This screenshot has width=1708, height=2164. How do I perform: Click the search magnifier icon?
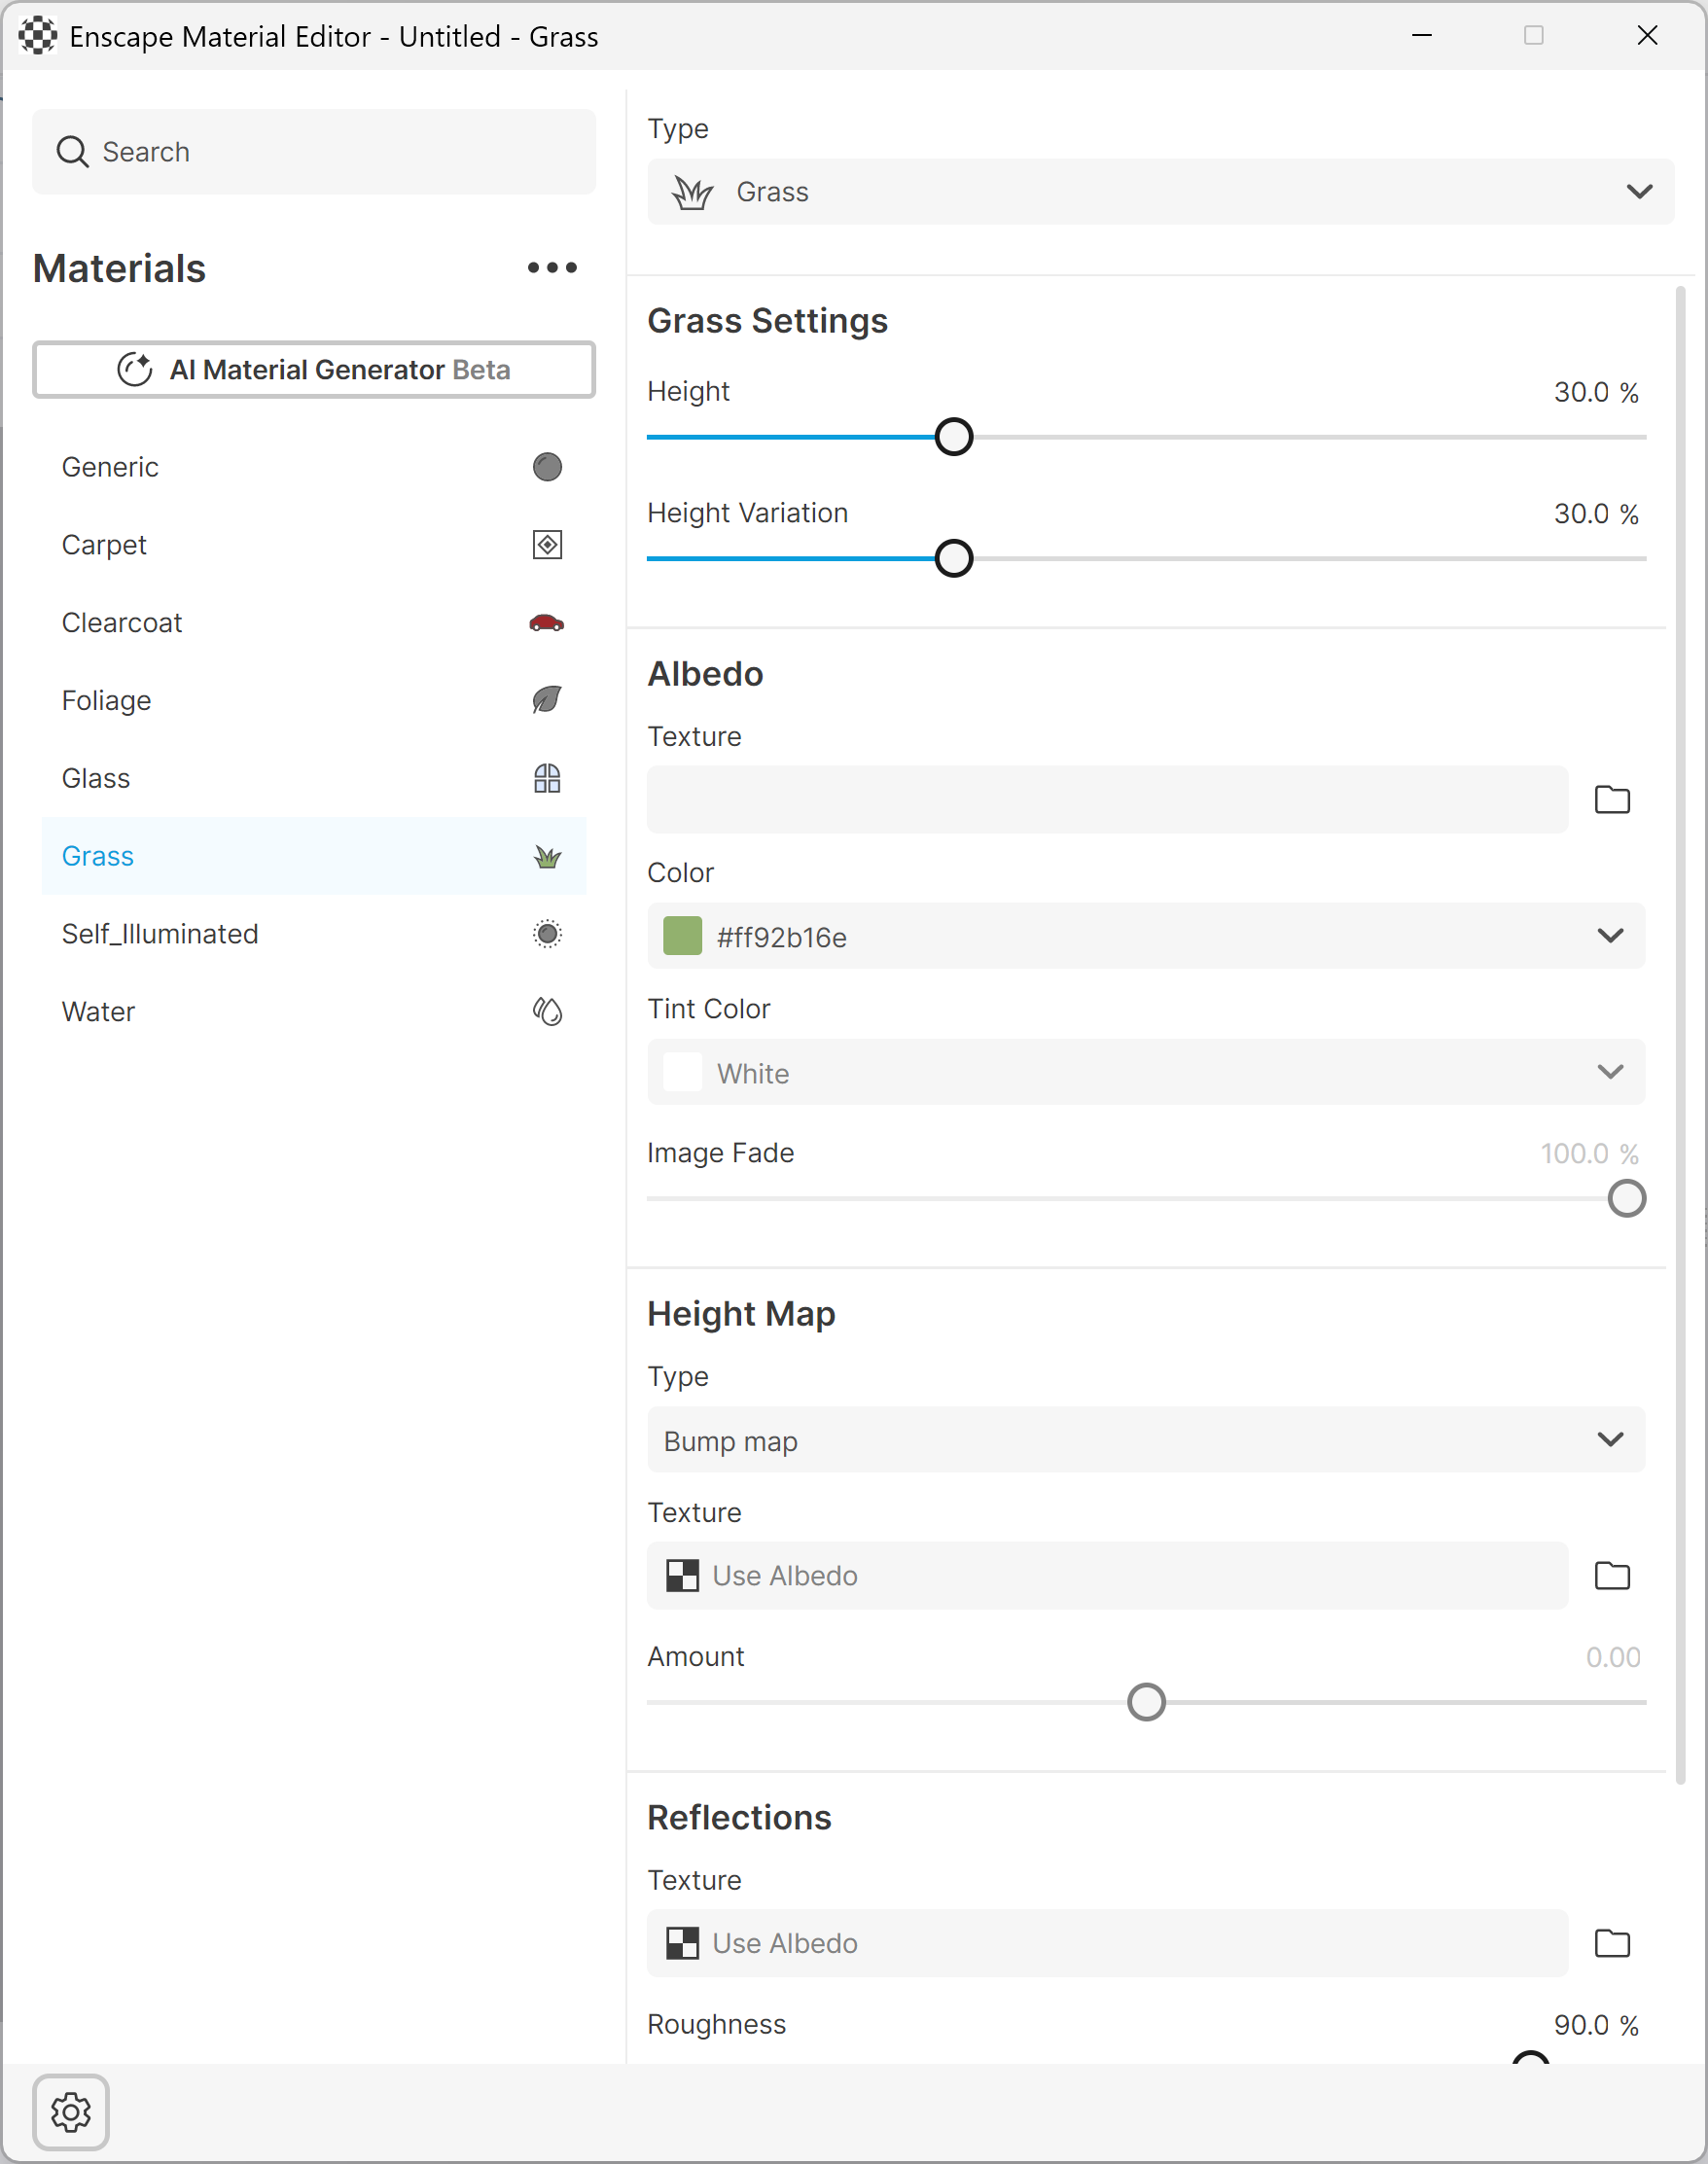[72, 152]
